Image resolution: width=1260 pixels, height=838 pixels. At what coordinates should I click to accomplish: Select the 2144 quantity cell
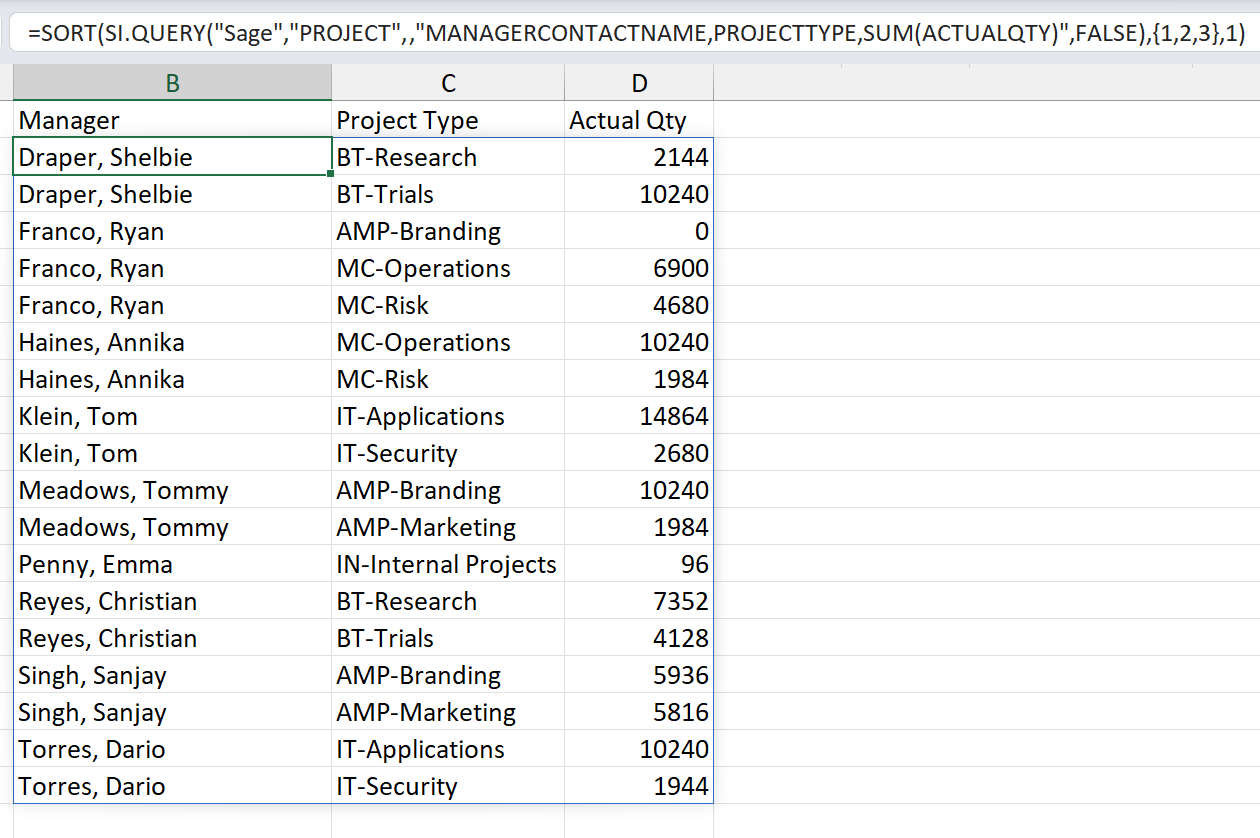639,157
